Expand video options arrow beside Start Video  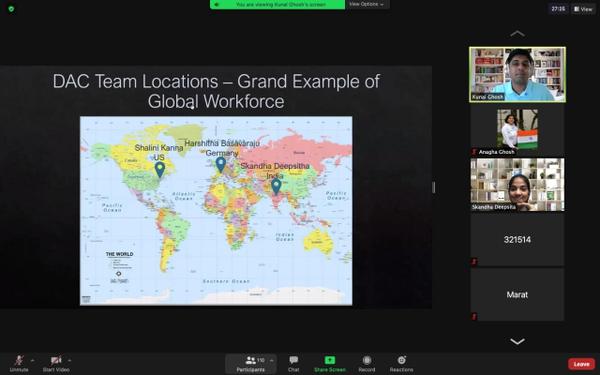tap(69, 360)
